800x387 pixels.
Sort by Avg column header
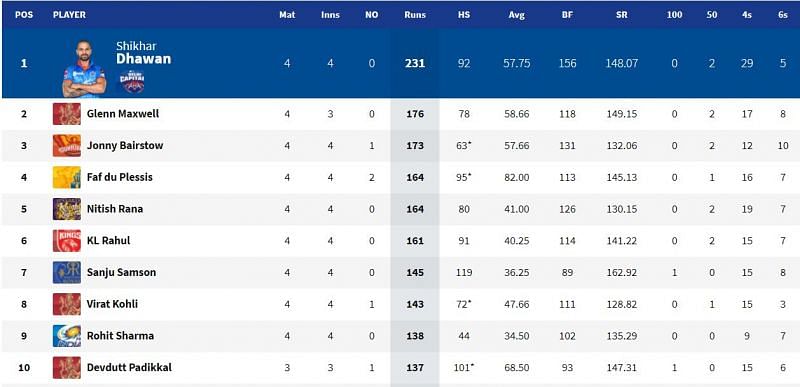point(516,15)
